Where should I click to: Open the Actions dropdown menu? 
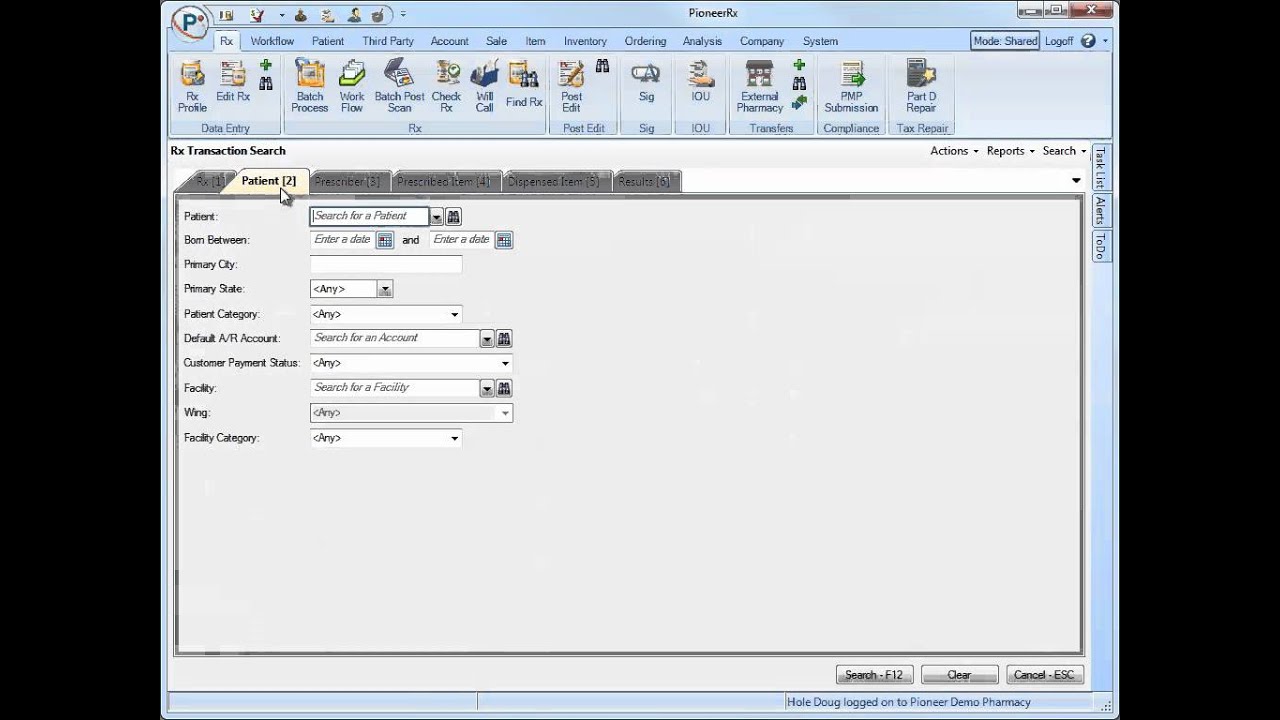[954, 151]
